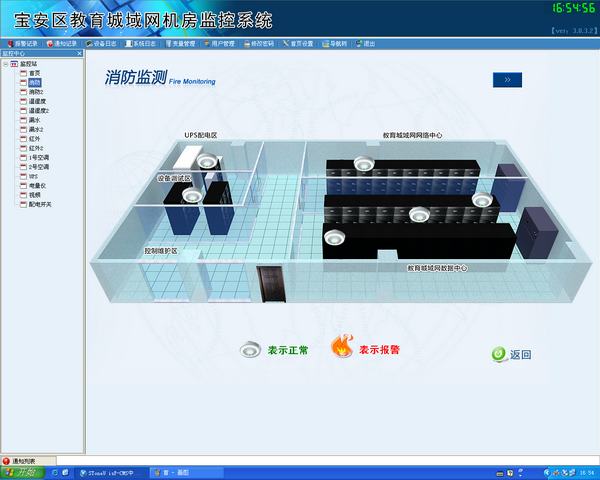Click 退出 exit in the toolbar
Viewport: 600px width, 480px height.
pos(366,44)
